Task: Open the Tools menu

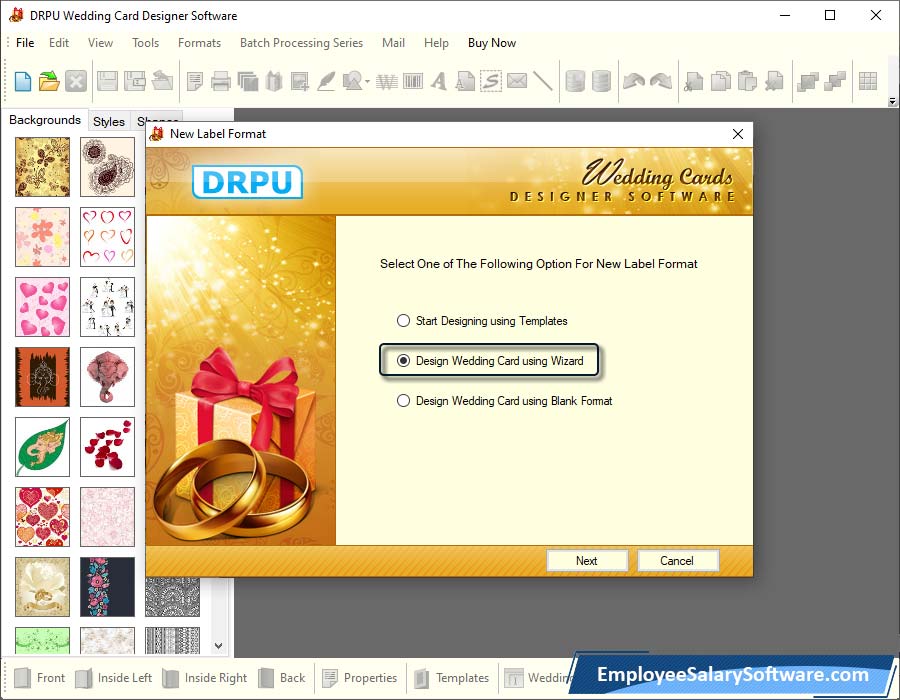Action: 145,43
